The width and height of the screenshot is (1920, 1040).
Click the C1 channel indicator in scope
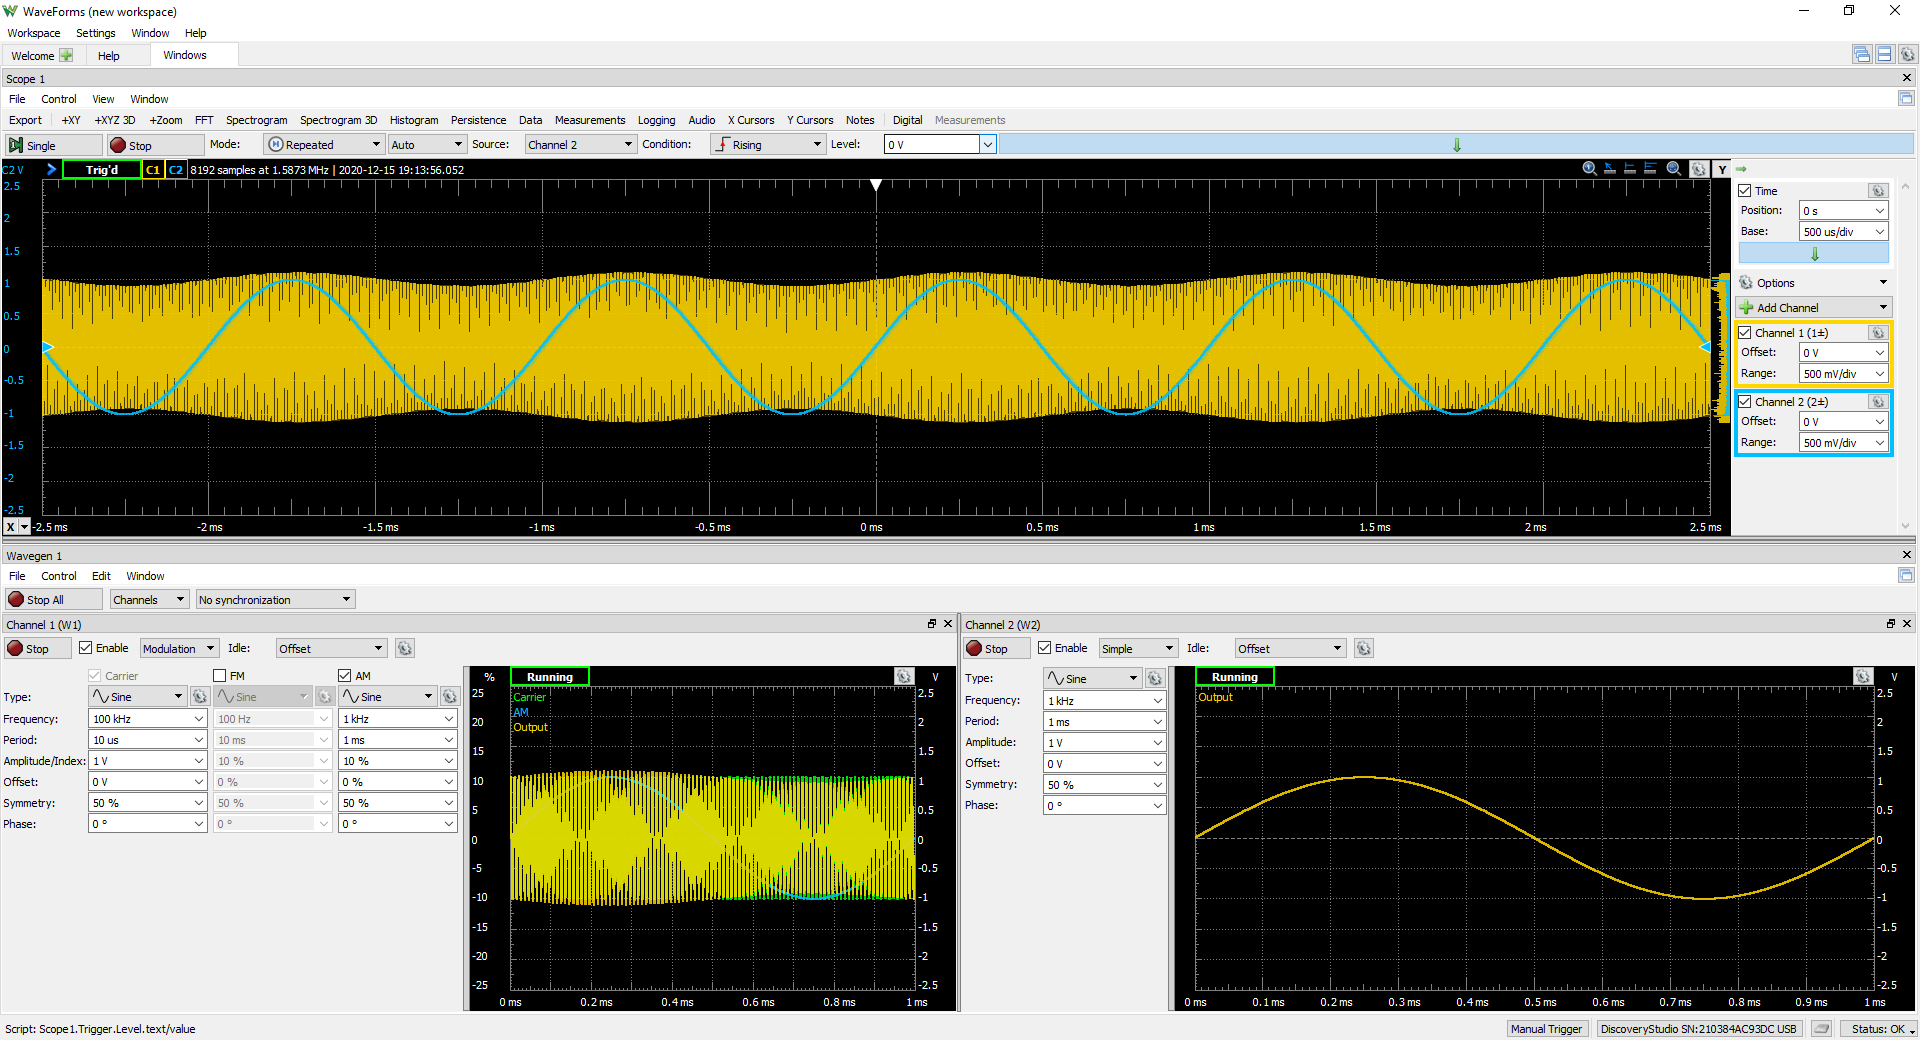point(153,170)
